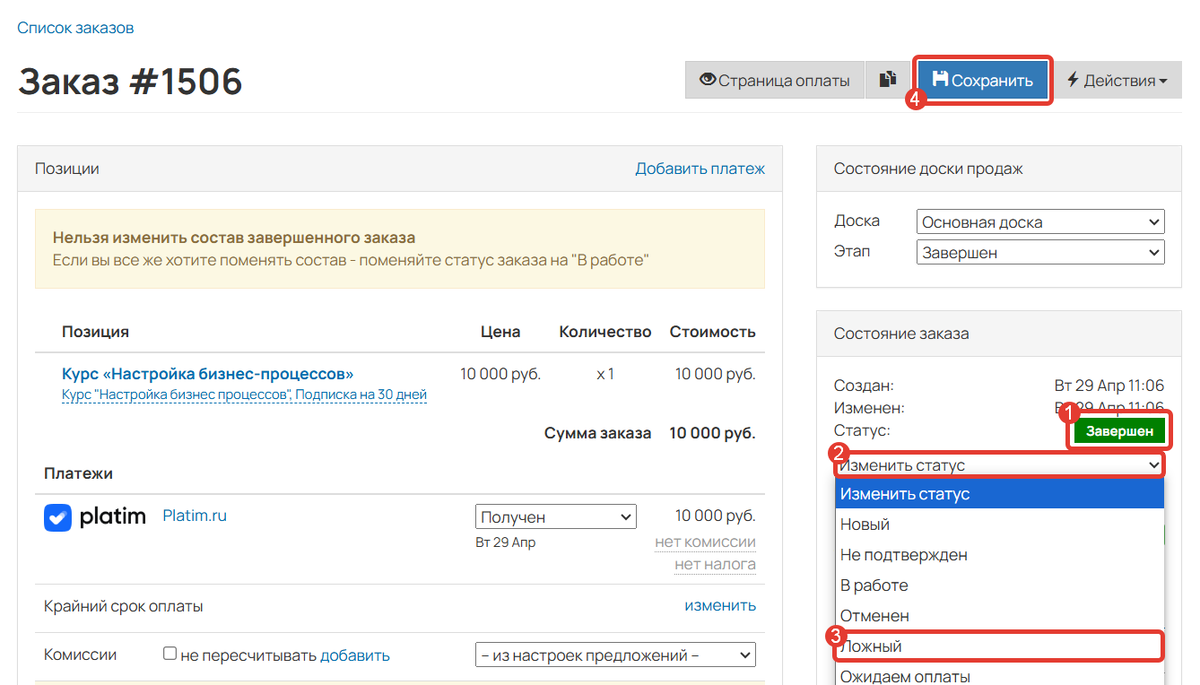Select status option Ложный
This screenshot has width=1200, height=685.
(x=1000, y=646)
